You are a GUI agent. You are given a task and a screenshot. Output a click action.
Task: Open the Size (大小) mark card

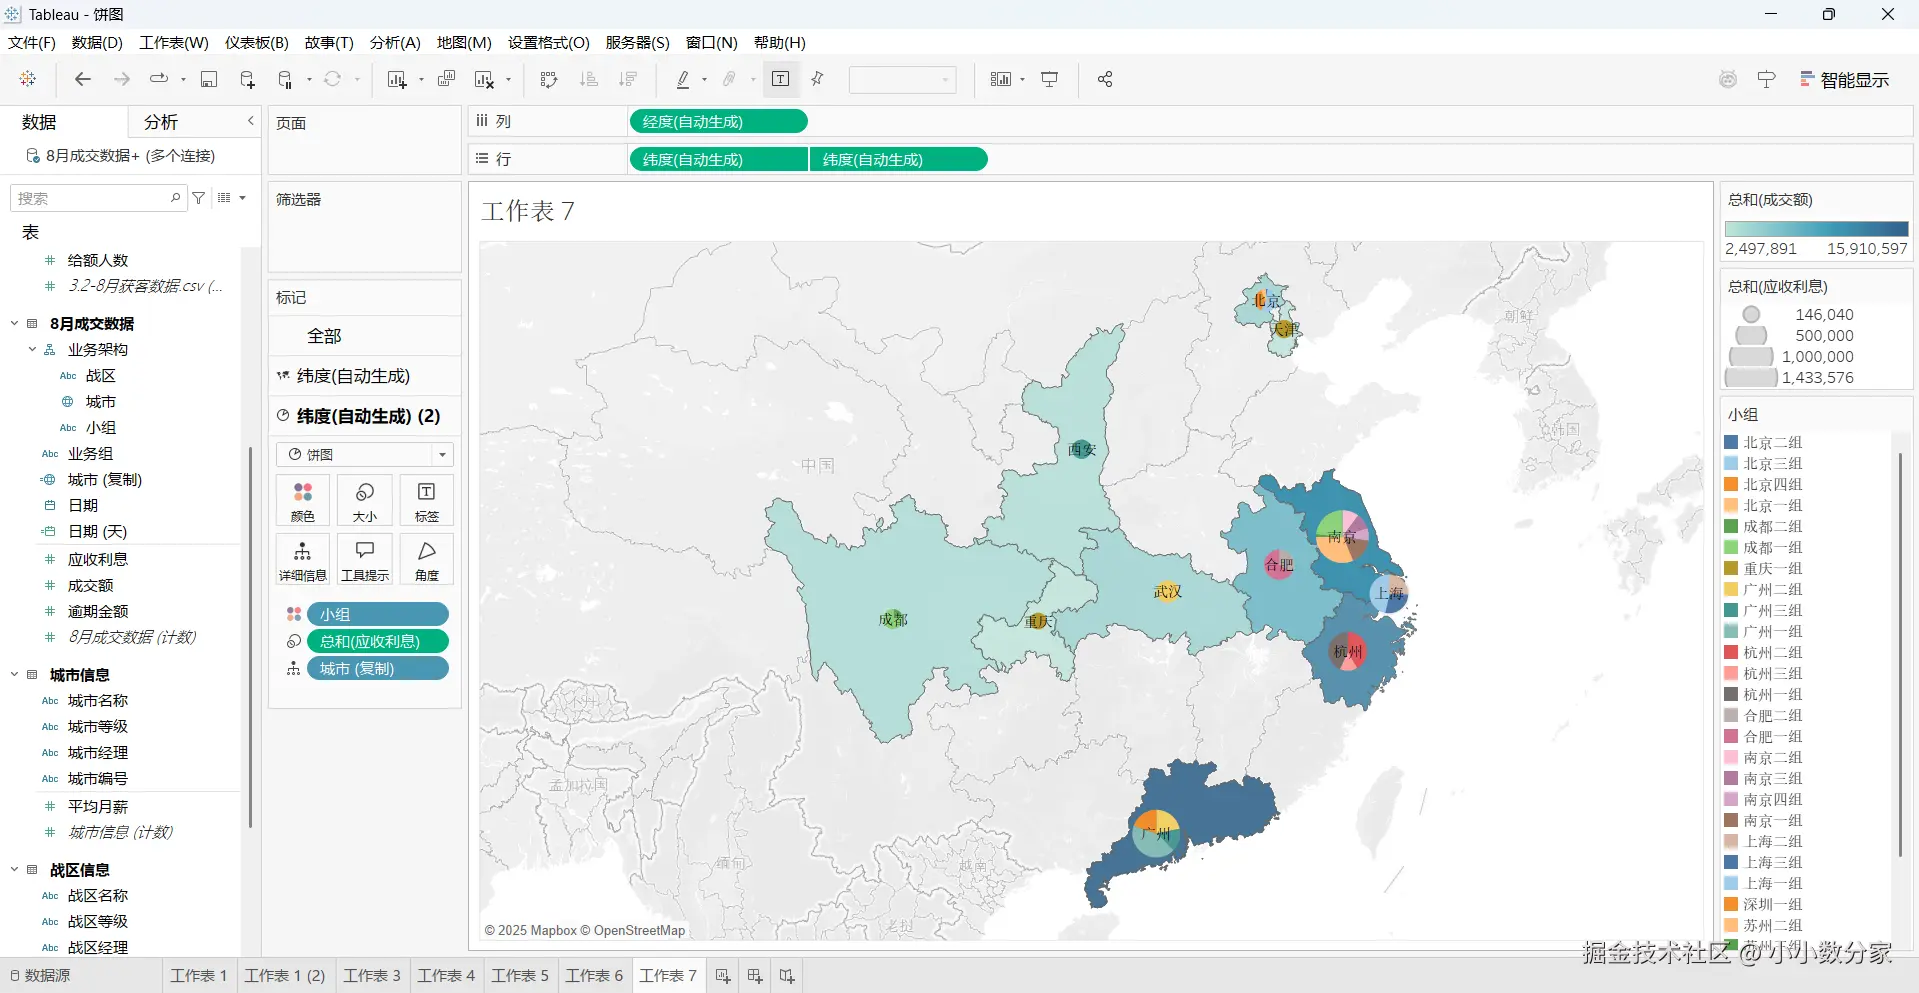click(365, 501)
